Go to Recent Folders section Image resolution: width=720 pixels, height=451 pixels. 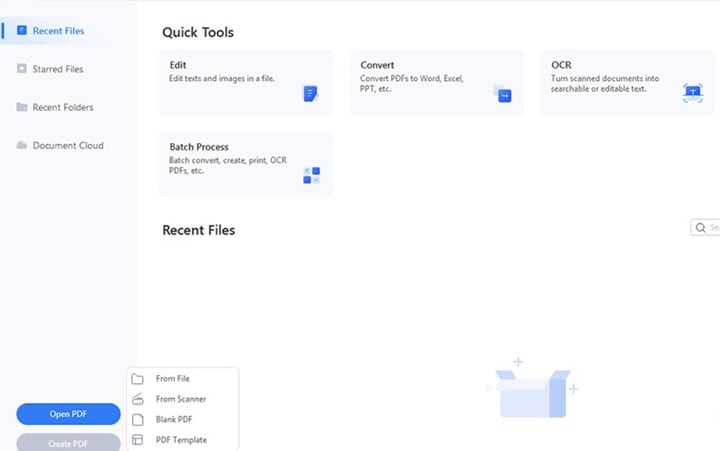[64, 107]
